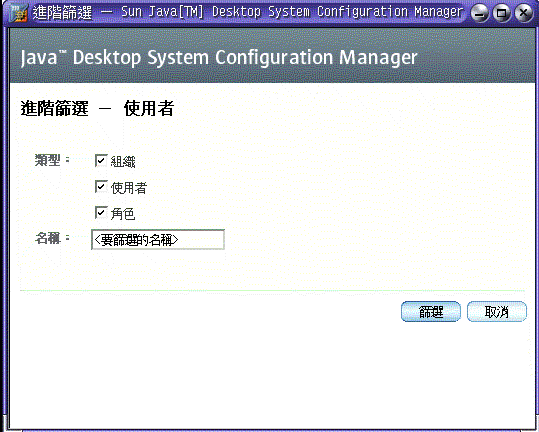Open the window menu icon in title bar
This screenshot has height=432, width=539.
coord(18,13)
